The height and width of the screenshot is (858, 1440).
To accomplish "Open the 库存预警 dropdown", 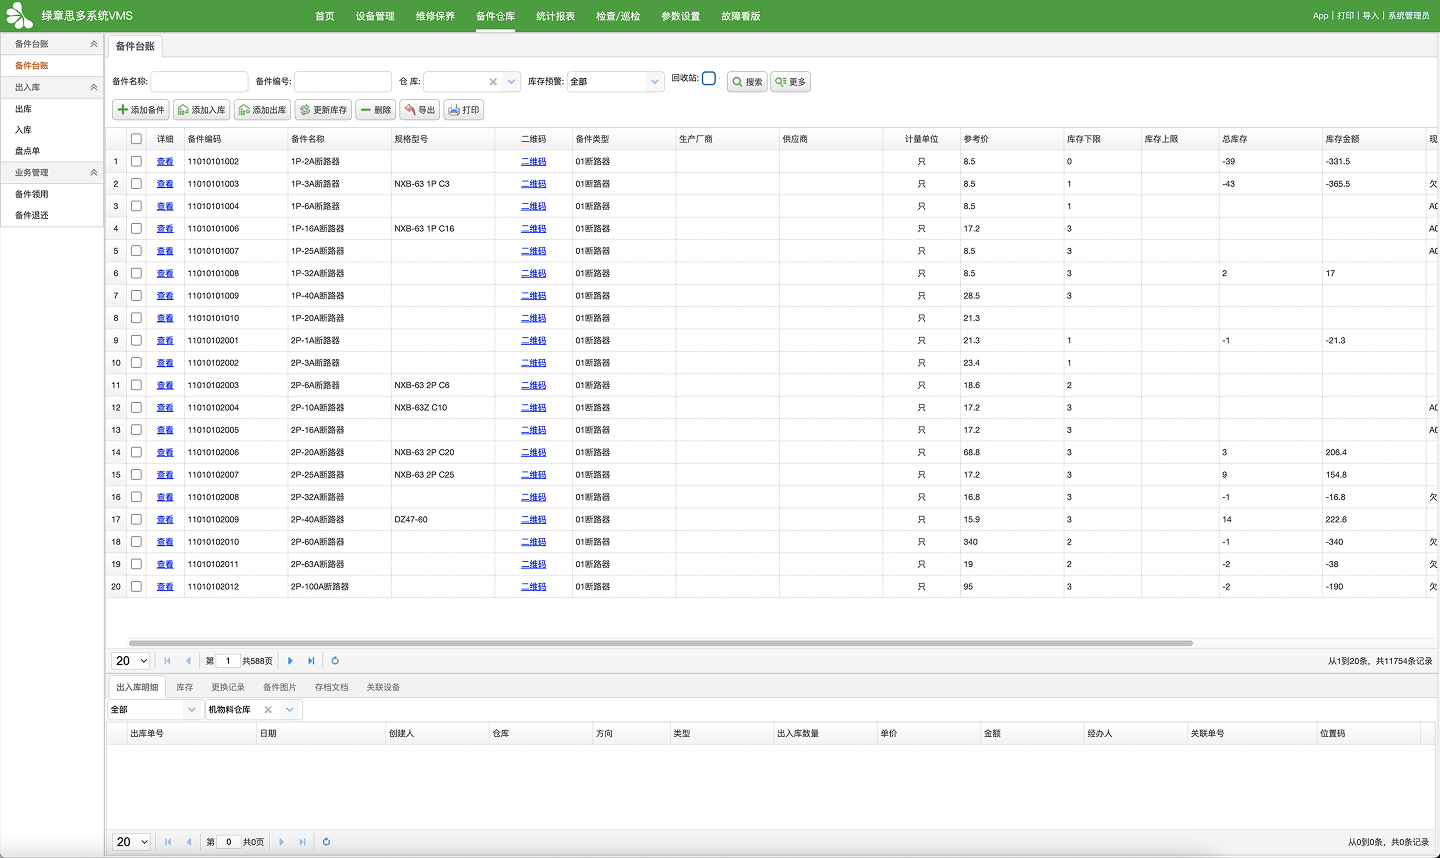I will click(x=616, y=82).
